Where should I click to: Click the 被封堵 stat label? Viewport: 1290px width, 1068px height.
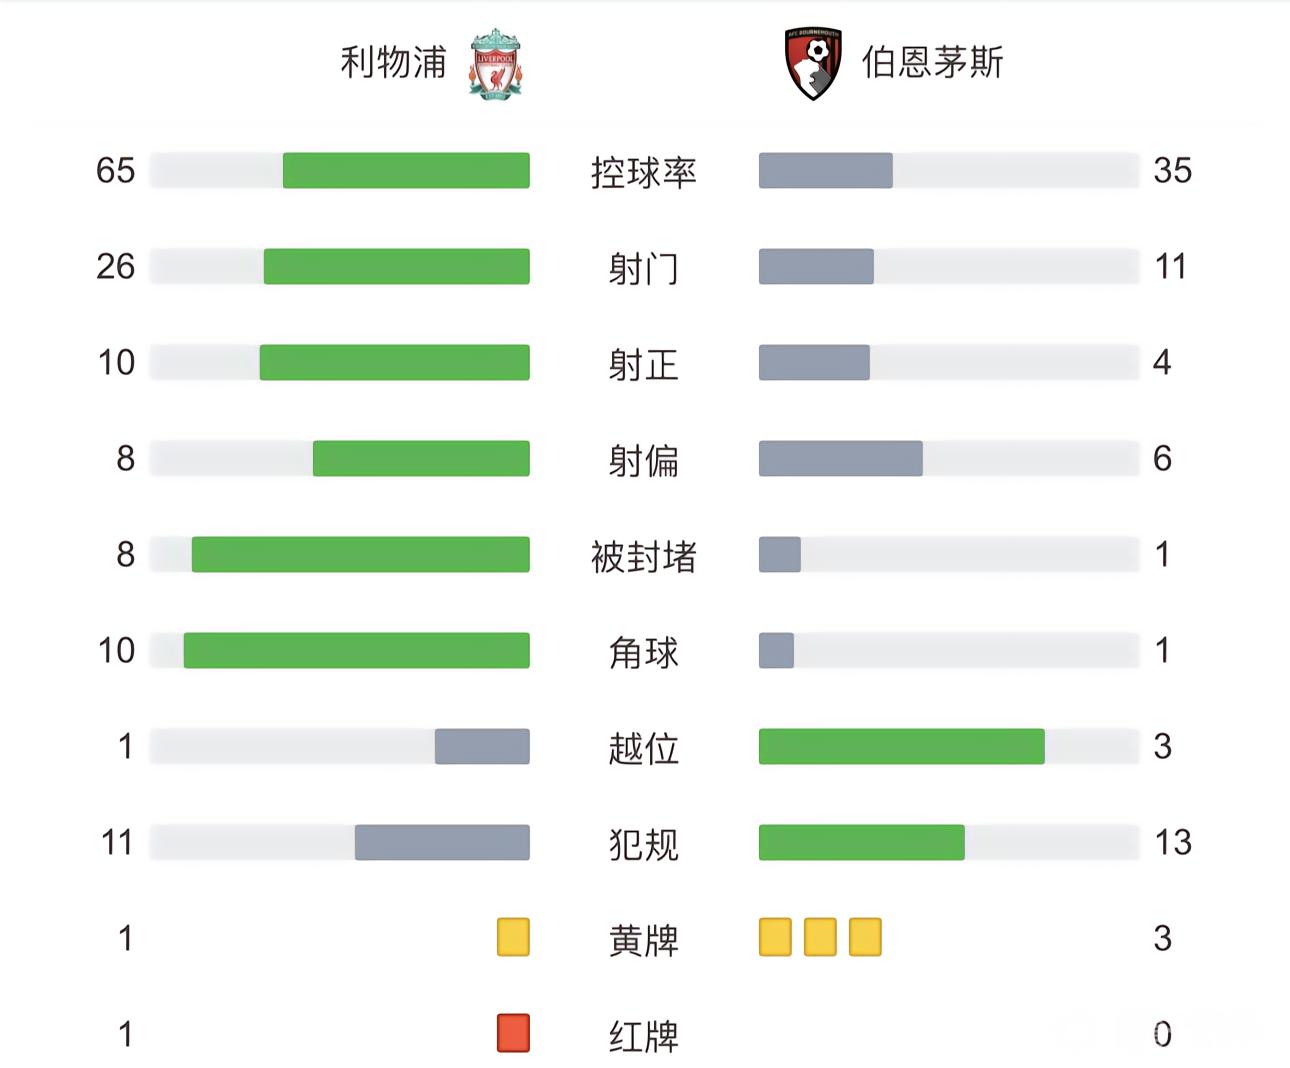click(x=643, y=556)
